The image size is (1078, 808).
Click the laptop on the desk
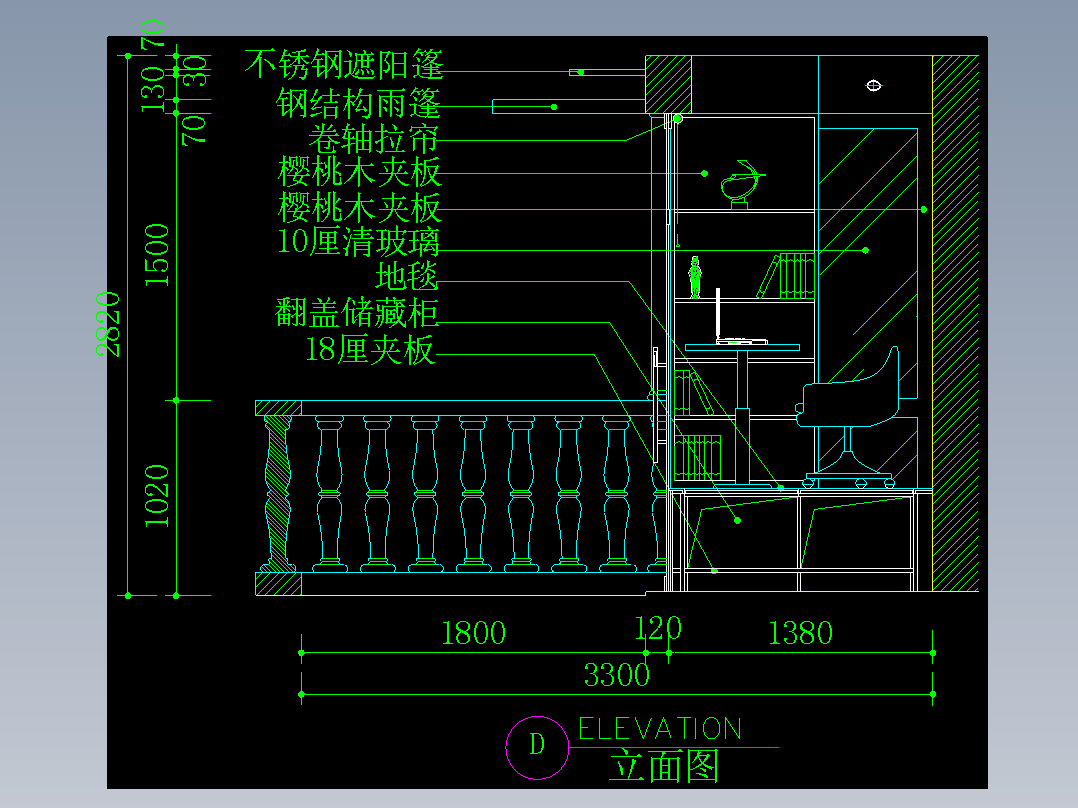[x=740, y=318]
